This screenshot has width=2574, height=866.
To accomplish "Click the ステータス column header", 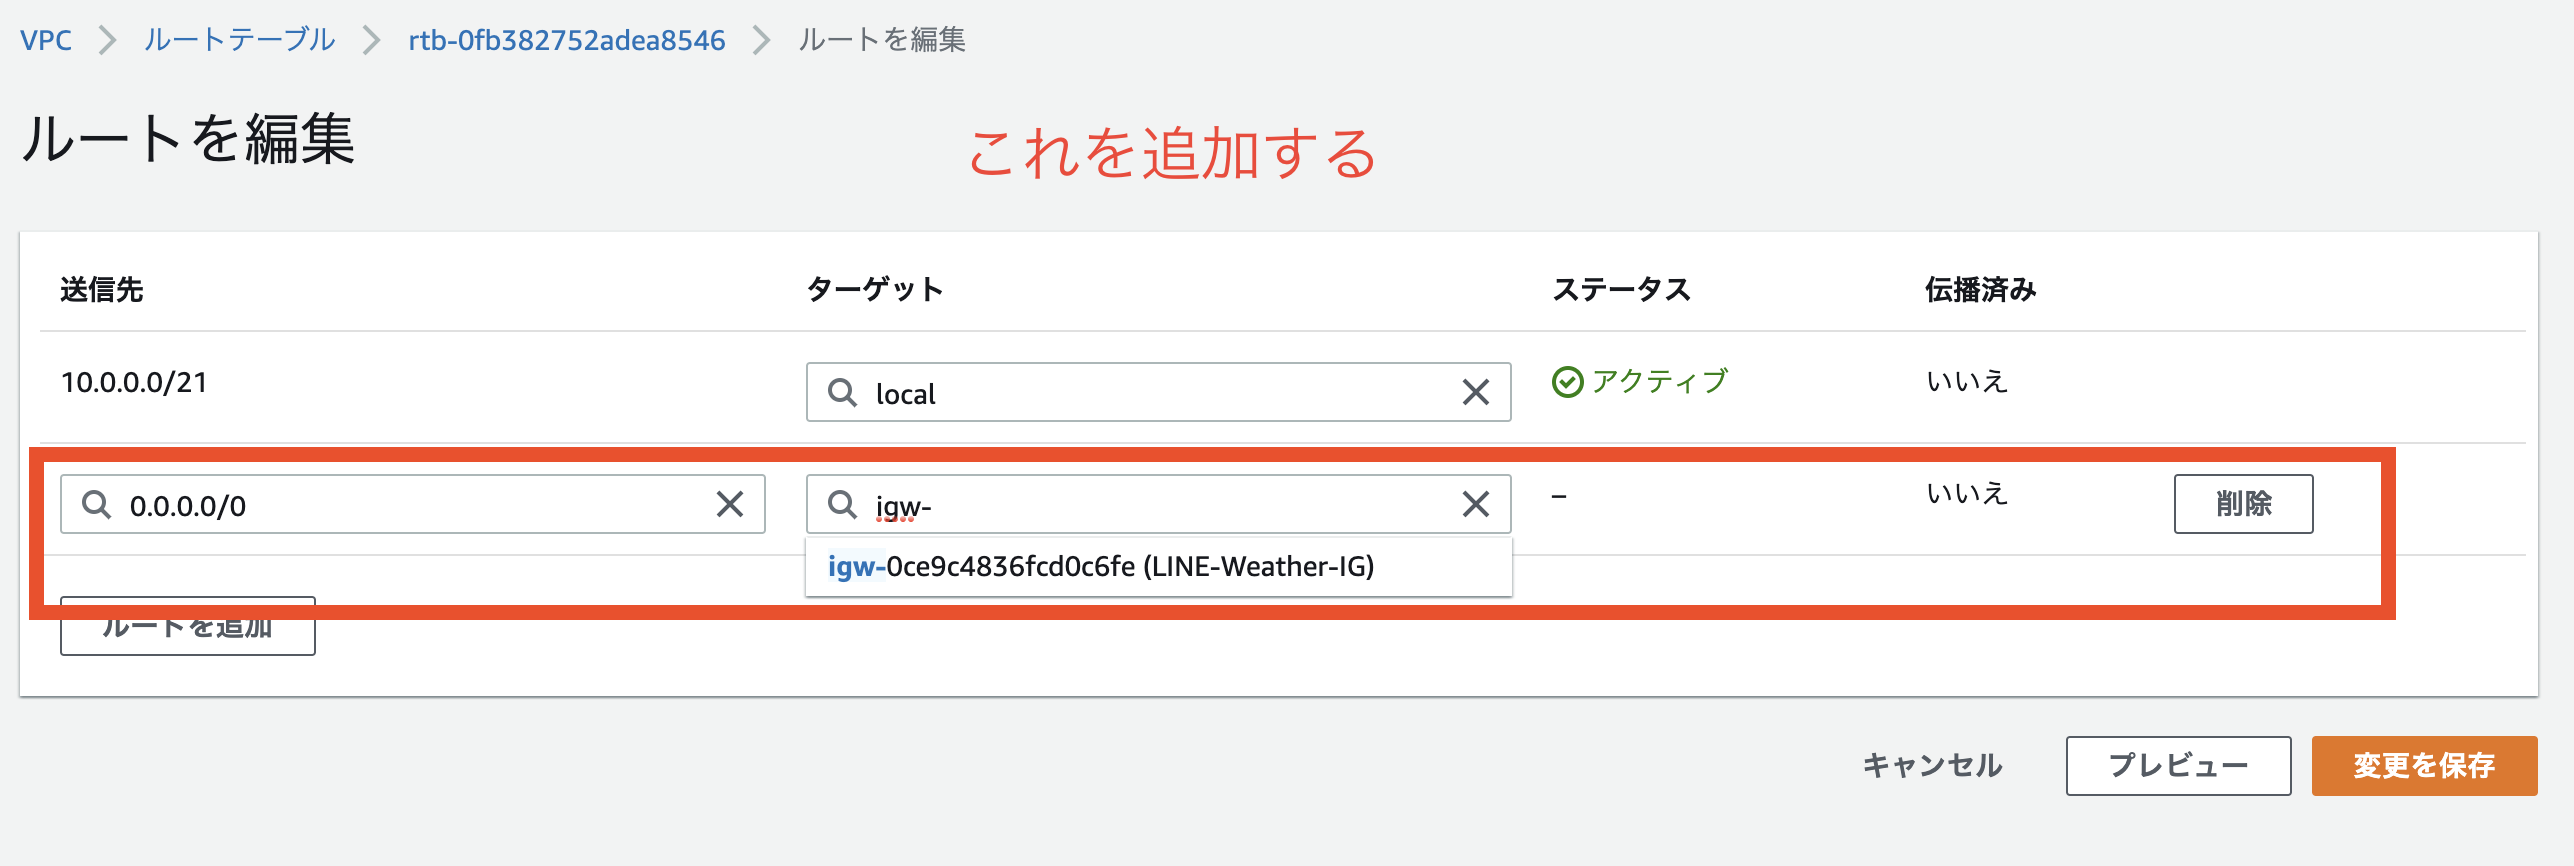I will click(x=1621, y=290).
